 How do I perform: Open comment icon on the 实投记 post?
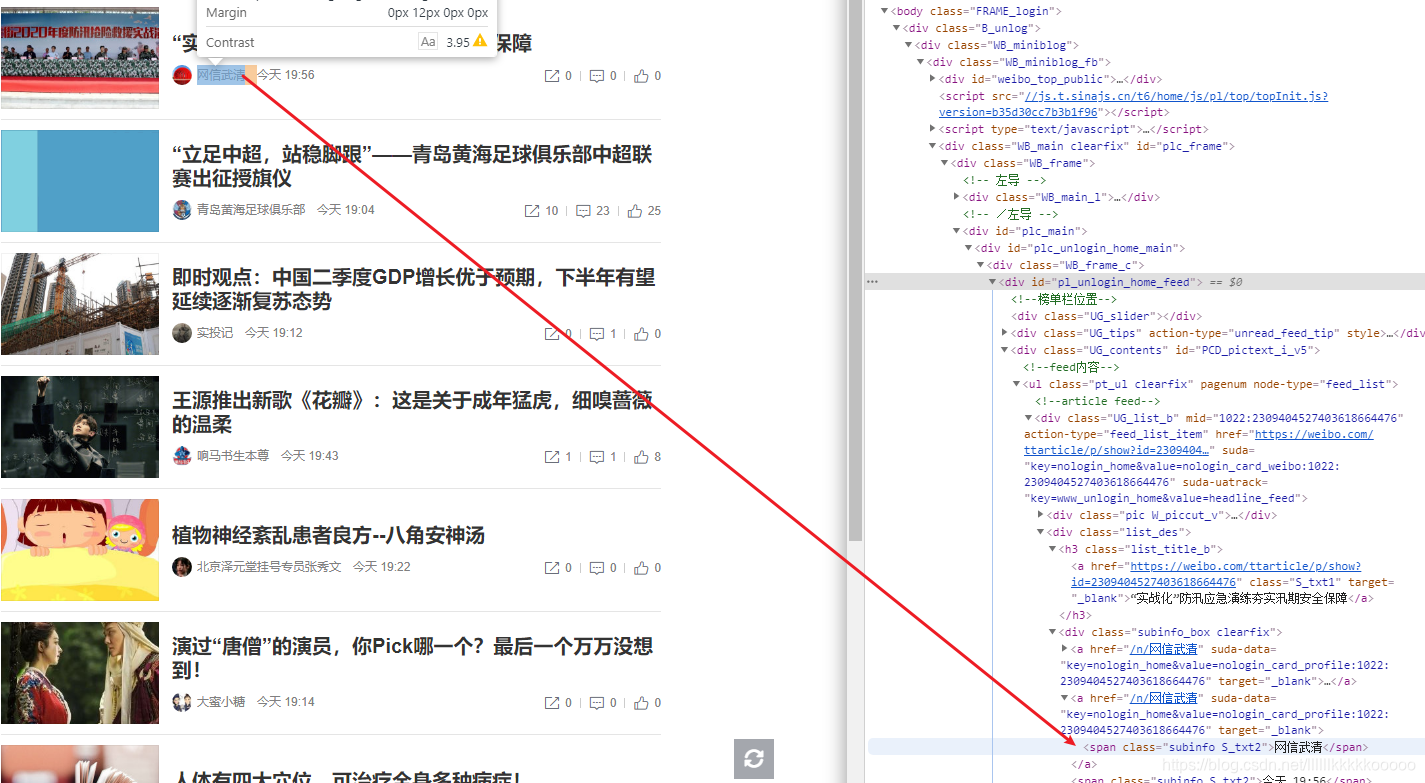(x=597, y=334)
